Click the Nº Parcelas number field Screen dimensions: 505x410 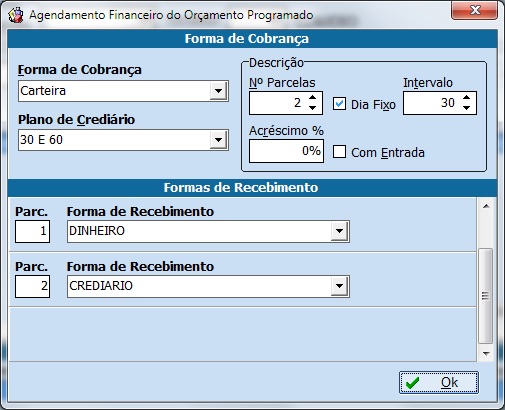(278, 103)
